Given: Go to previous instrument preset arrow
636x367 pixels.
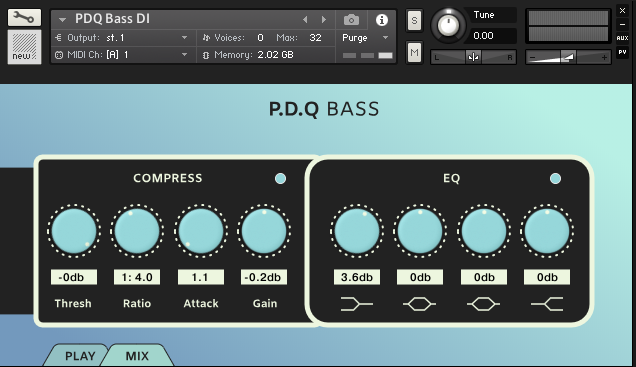Looking at the screenshot, I should [305, 19].
